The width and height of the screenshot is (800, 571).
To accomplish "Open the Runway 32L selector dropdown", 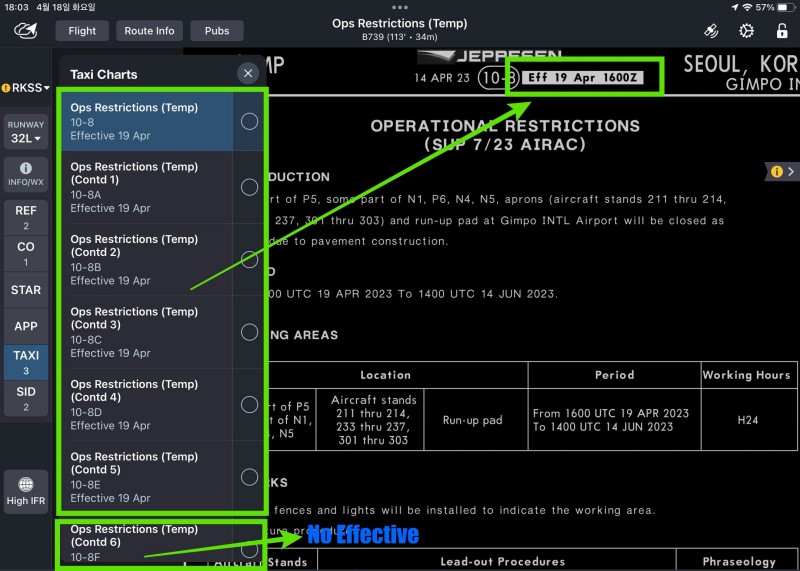I will 25,132.
